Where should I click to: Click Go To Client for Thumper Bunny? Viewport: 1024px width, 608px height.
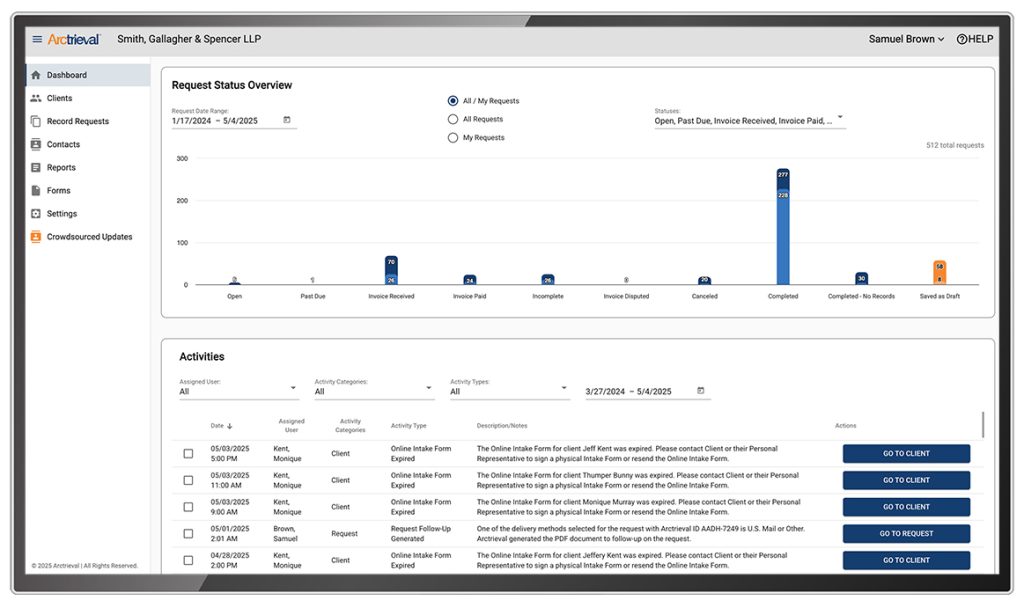pyautogui.click(x=906, y=480)
